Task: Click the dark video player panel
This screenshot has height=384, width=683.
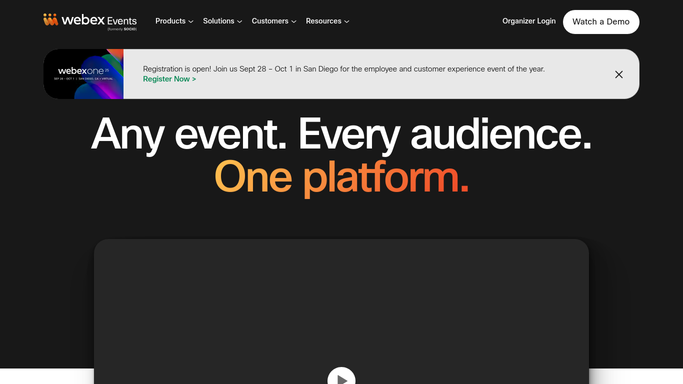Action: pos(342,311)
